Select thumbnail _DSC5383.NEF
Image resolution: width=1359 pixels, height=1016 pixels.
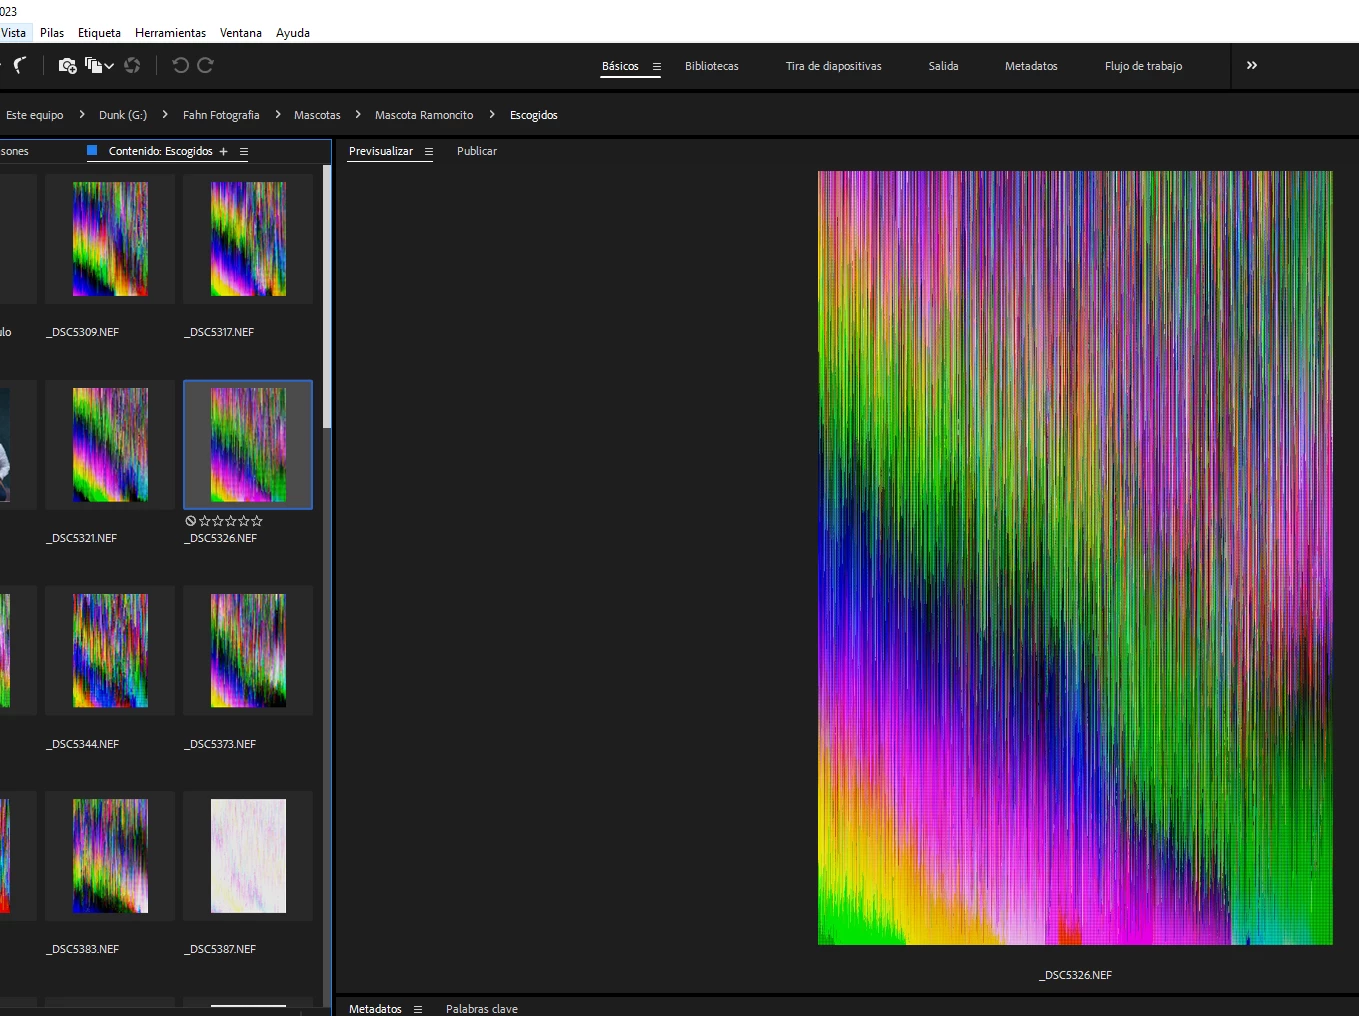[x=110, y=856]
